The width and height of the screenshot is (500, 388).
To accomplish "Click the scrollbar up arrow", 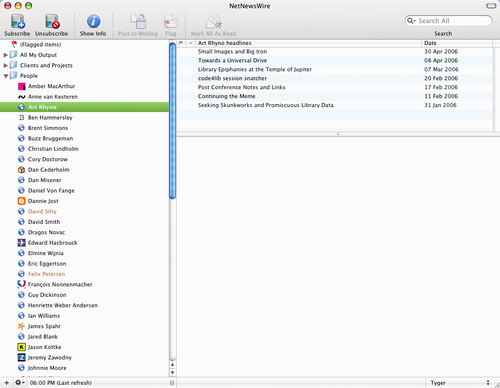I will click(172, 365).
